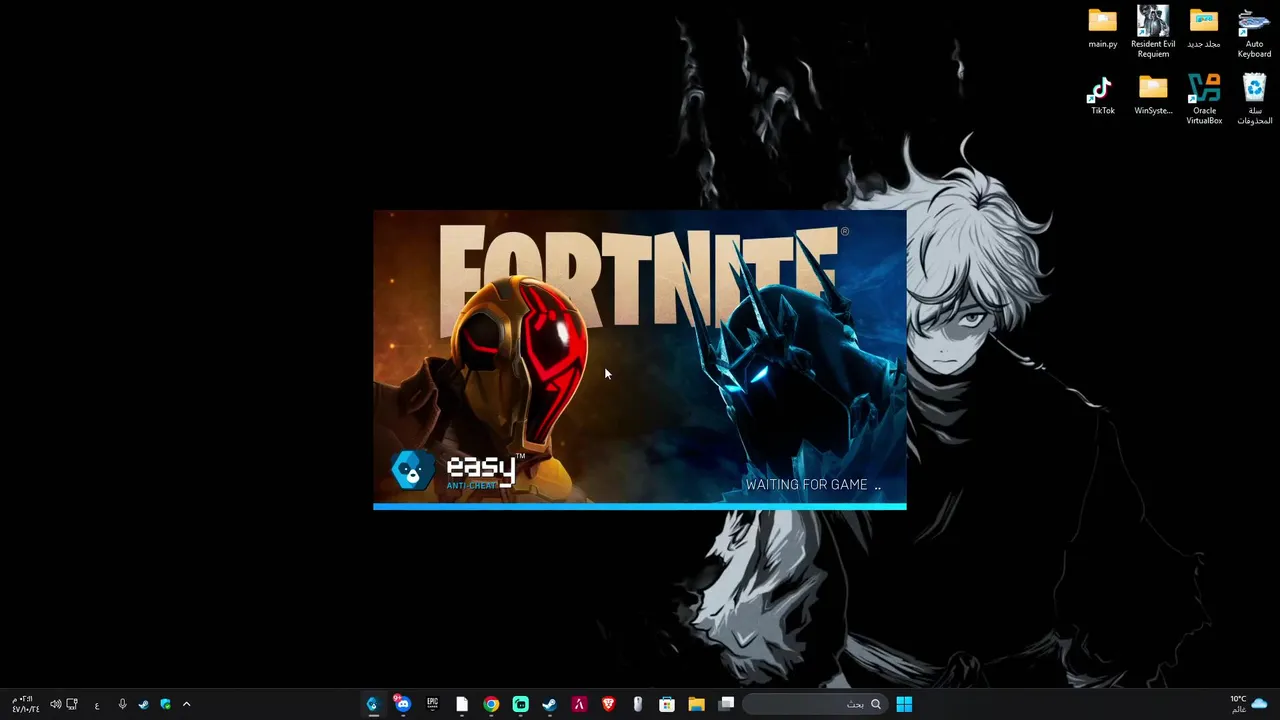Viewport: 1280px width, 720px height.
Task: Open Microsoft Store from the taskbar
Action: click(x=667, y=704)
